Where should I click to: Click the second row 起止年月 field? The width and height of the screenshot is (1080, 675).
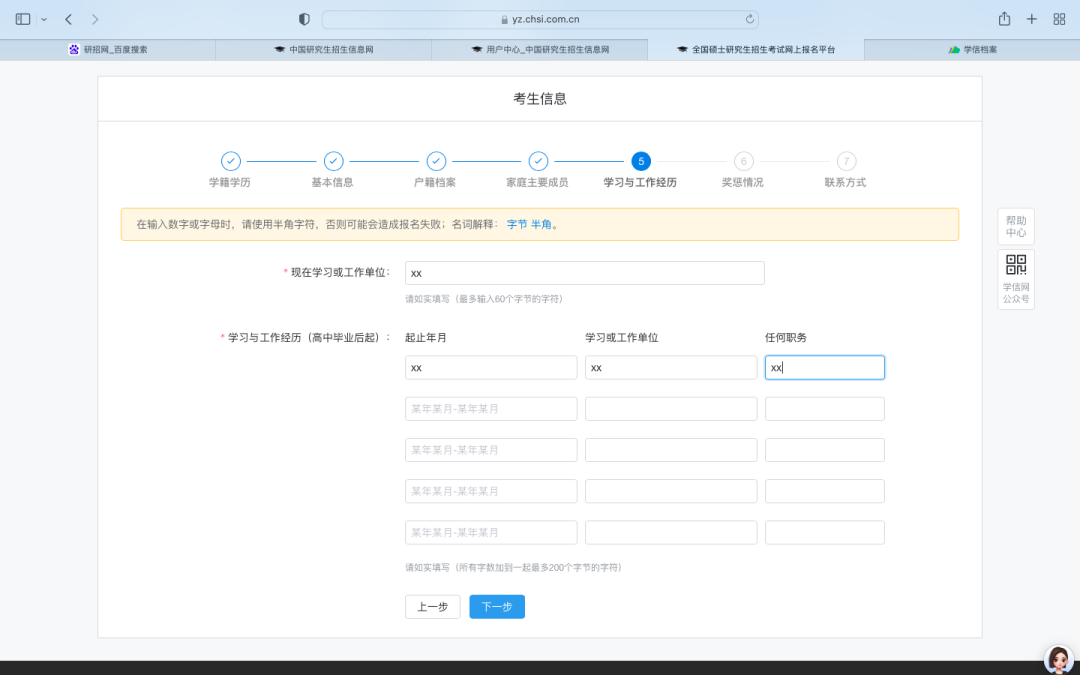coord(490,409)
